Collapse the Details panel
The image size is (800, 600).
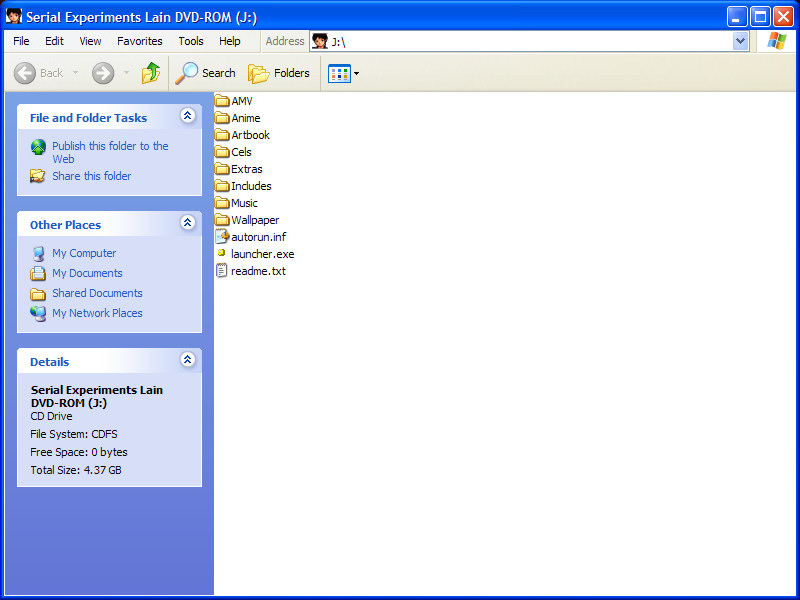click(x=187, y=361)
